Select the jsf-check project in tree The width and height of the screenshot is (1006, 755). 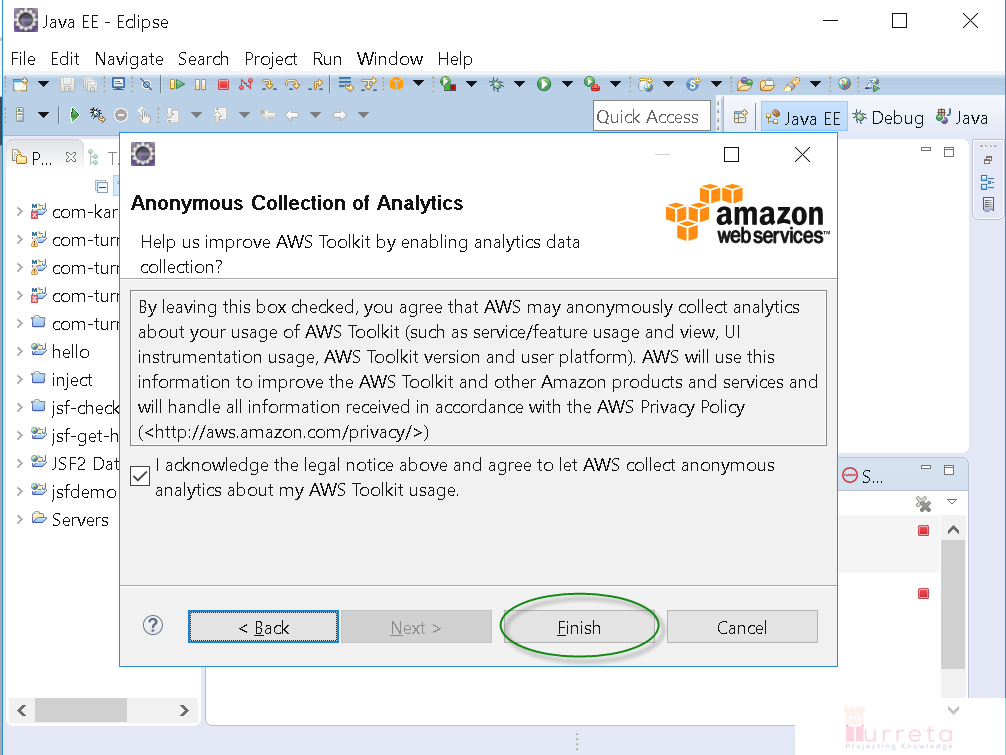(x=76, y=407)
